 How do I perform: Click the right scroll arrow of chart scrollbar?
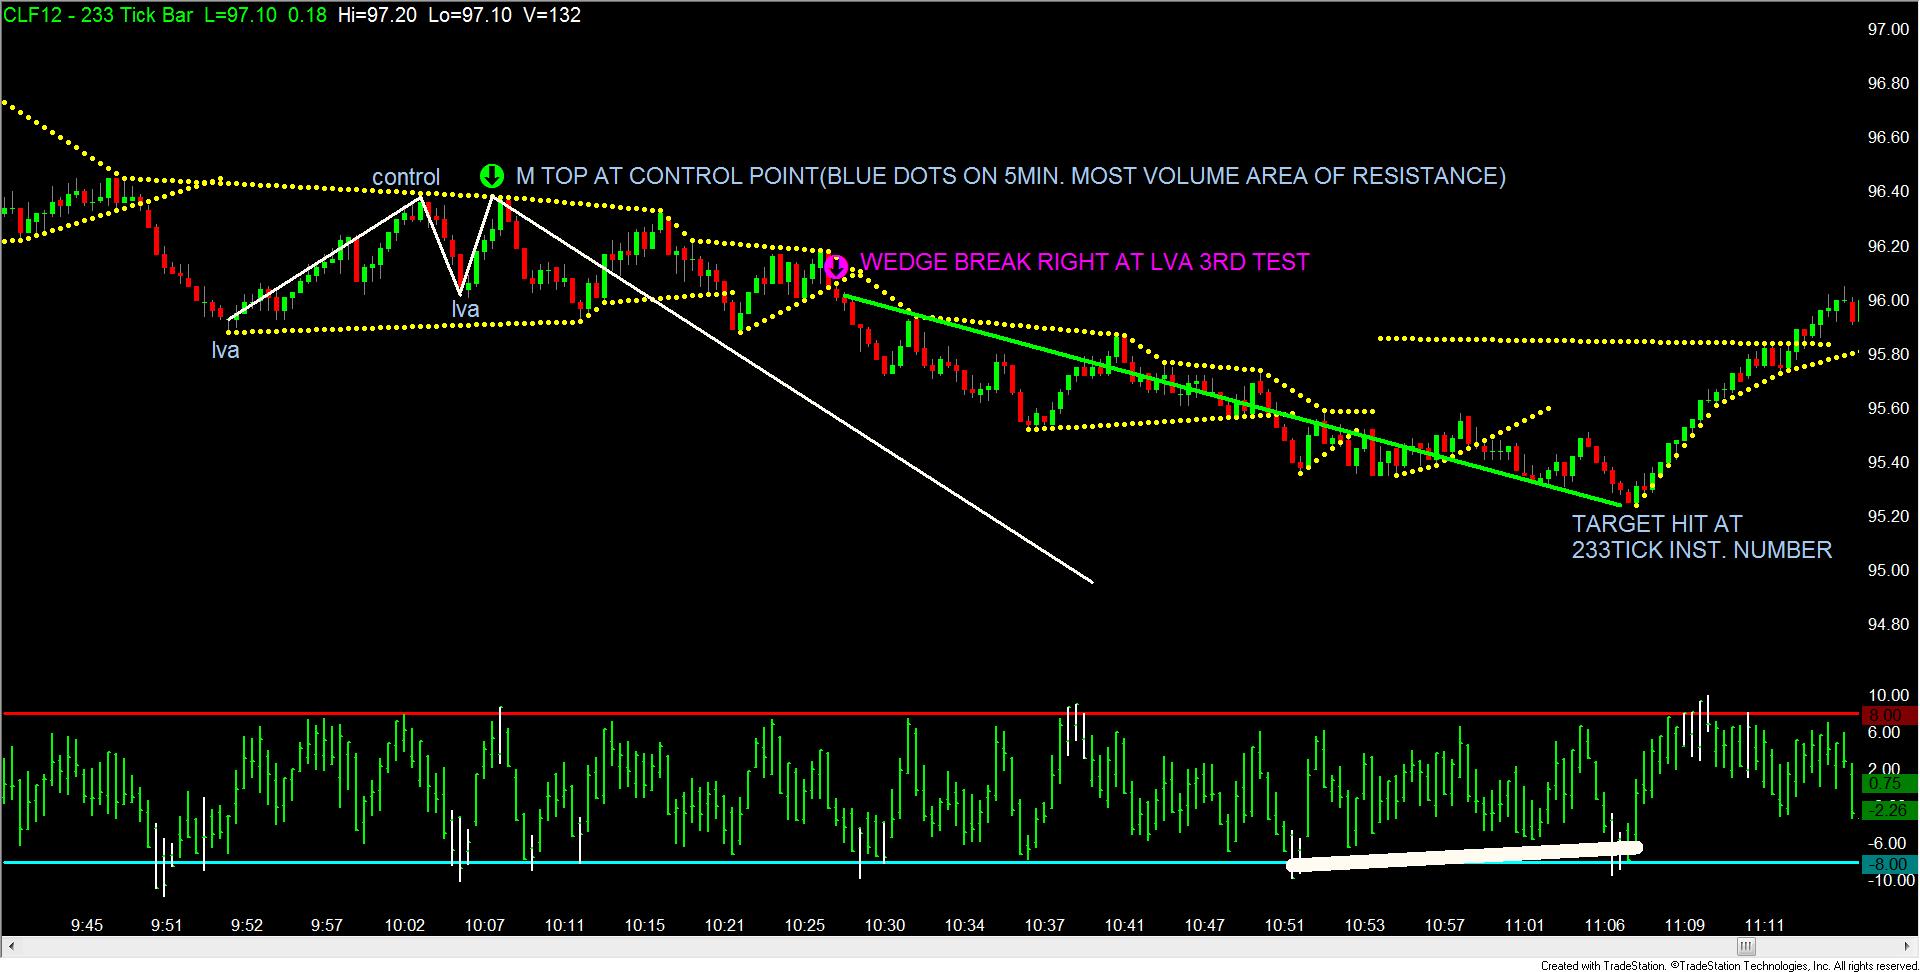pyautogui.click(x=1909, y=946)
